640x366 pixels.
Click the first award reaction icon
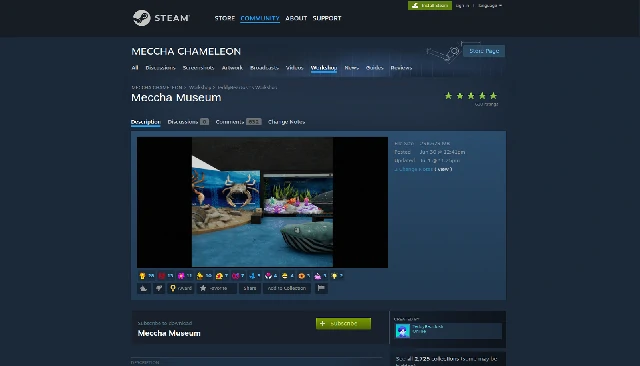click(x=142, y=276)
